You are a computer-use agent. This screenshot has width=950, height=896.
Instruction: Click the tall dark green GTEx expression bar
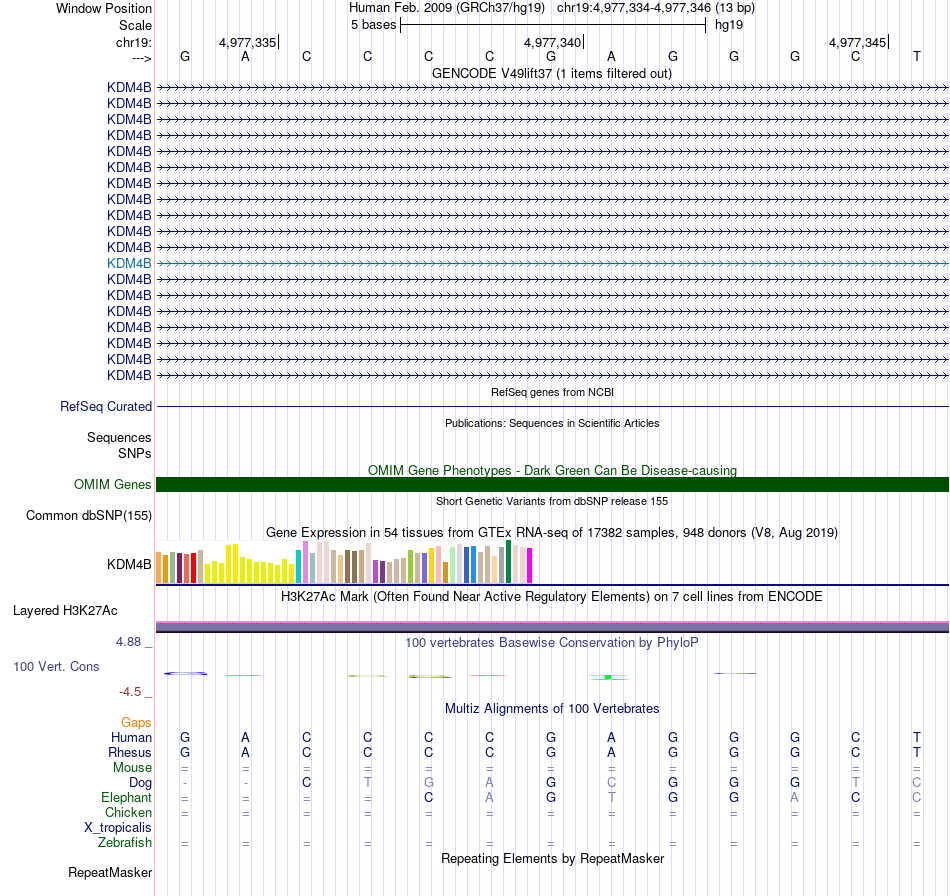tap(509, 562)
